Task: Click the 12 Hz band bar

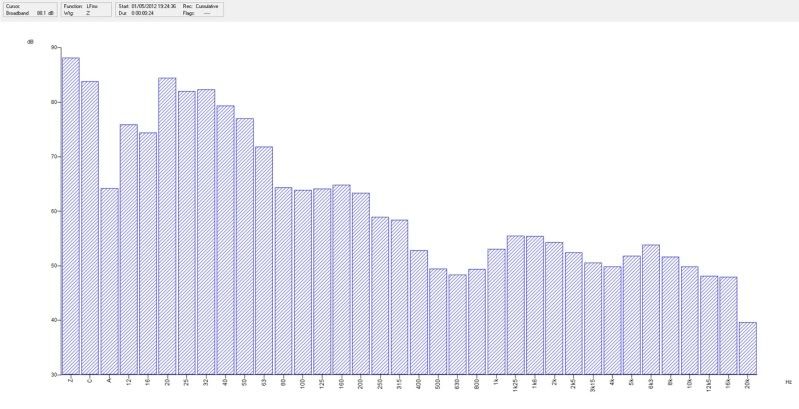Action: tap(128, 249)
